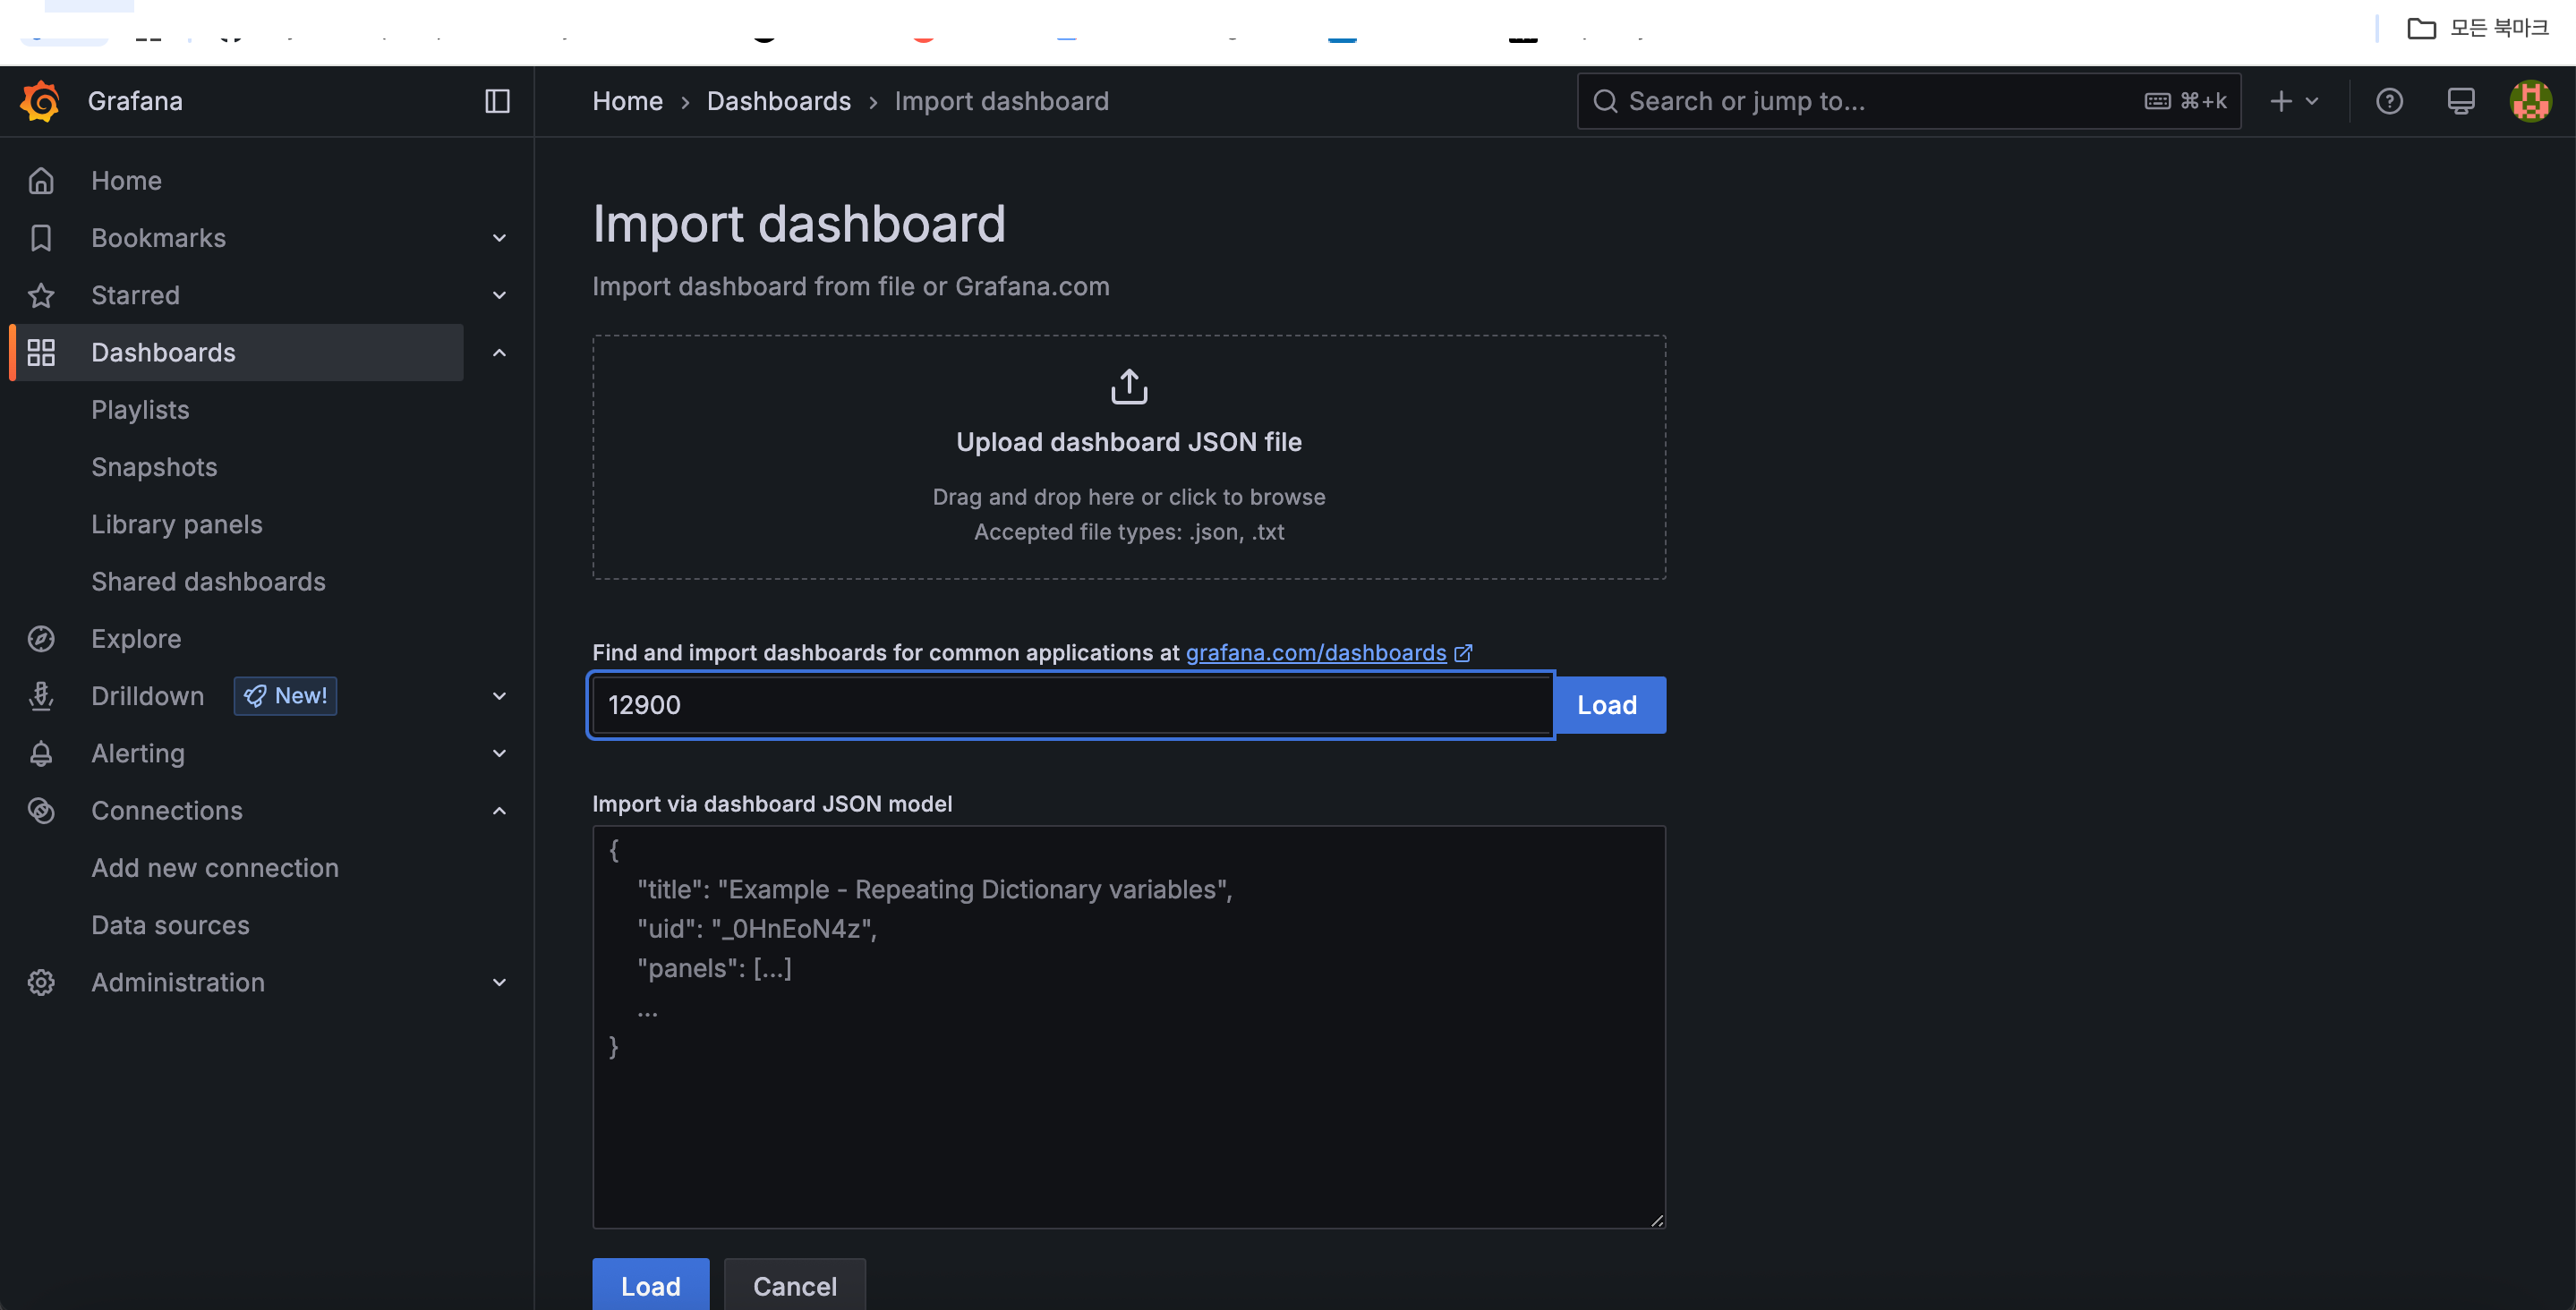Viewport: 2576px width, 1310px height.
Task: Click the Administration gear icon
Action: 41,982
